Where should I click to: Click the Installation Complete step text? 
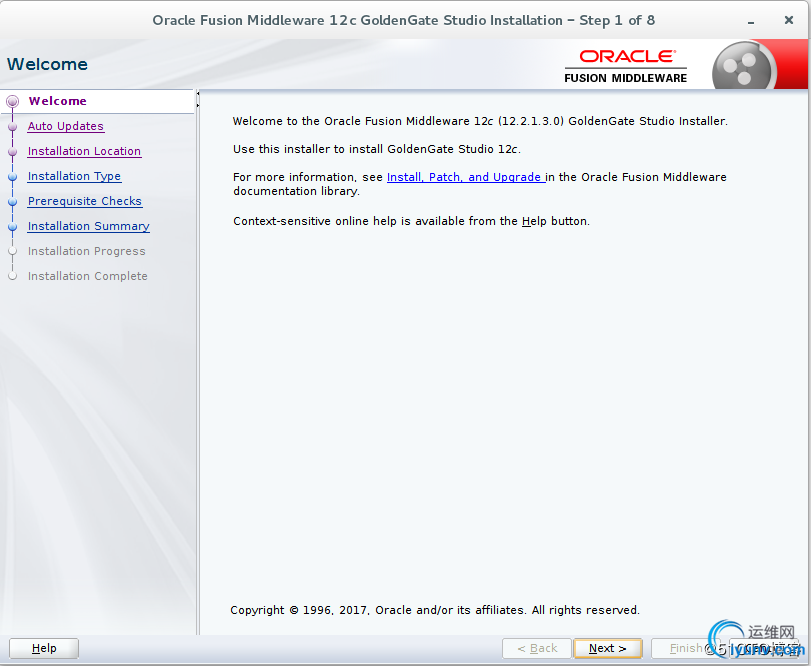click(x=87, y=276)
